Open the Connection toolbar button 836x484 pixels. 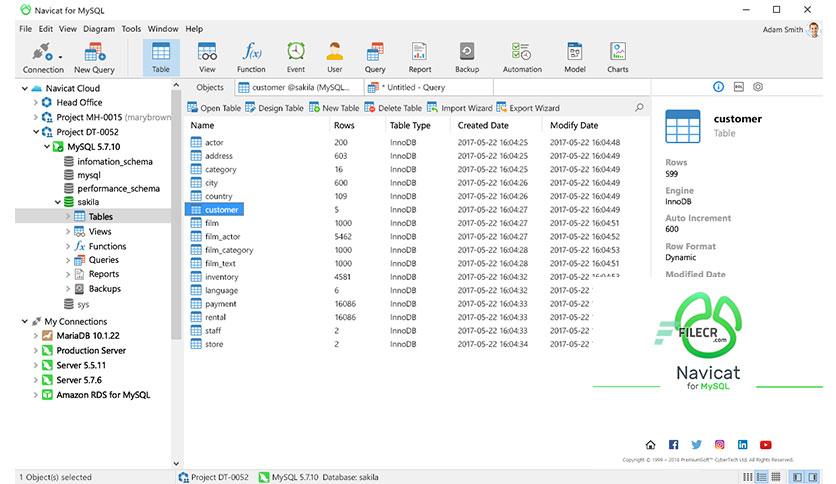pyautogui.click(x=43, y=58)
